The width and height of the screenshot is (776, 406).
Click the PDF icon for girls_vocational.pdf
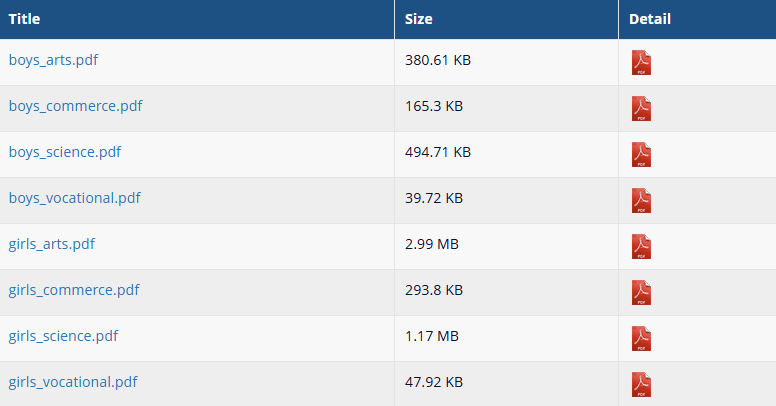(x=641, y=385)
